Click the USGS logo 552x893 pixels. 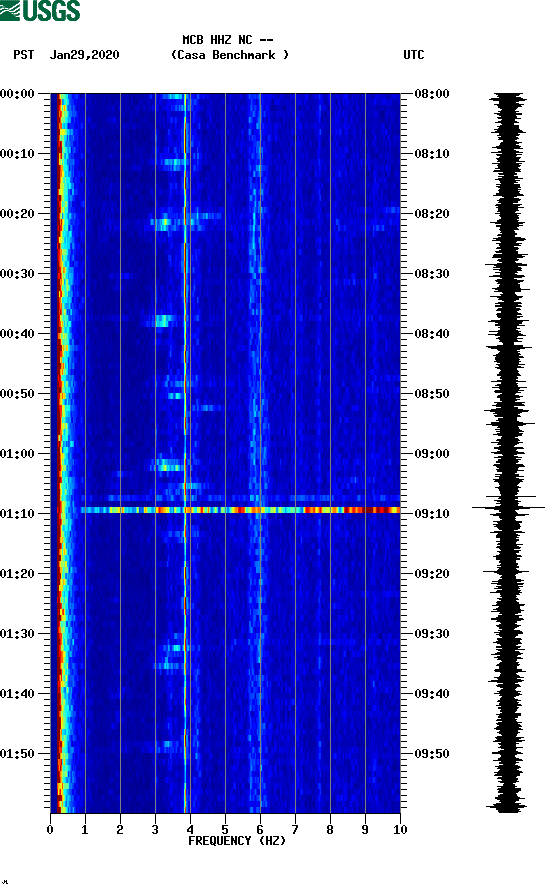[40, 10]
